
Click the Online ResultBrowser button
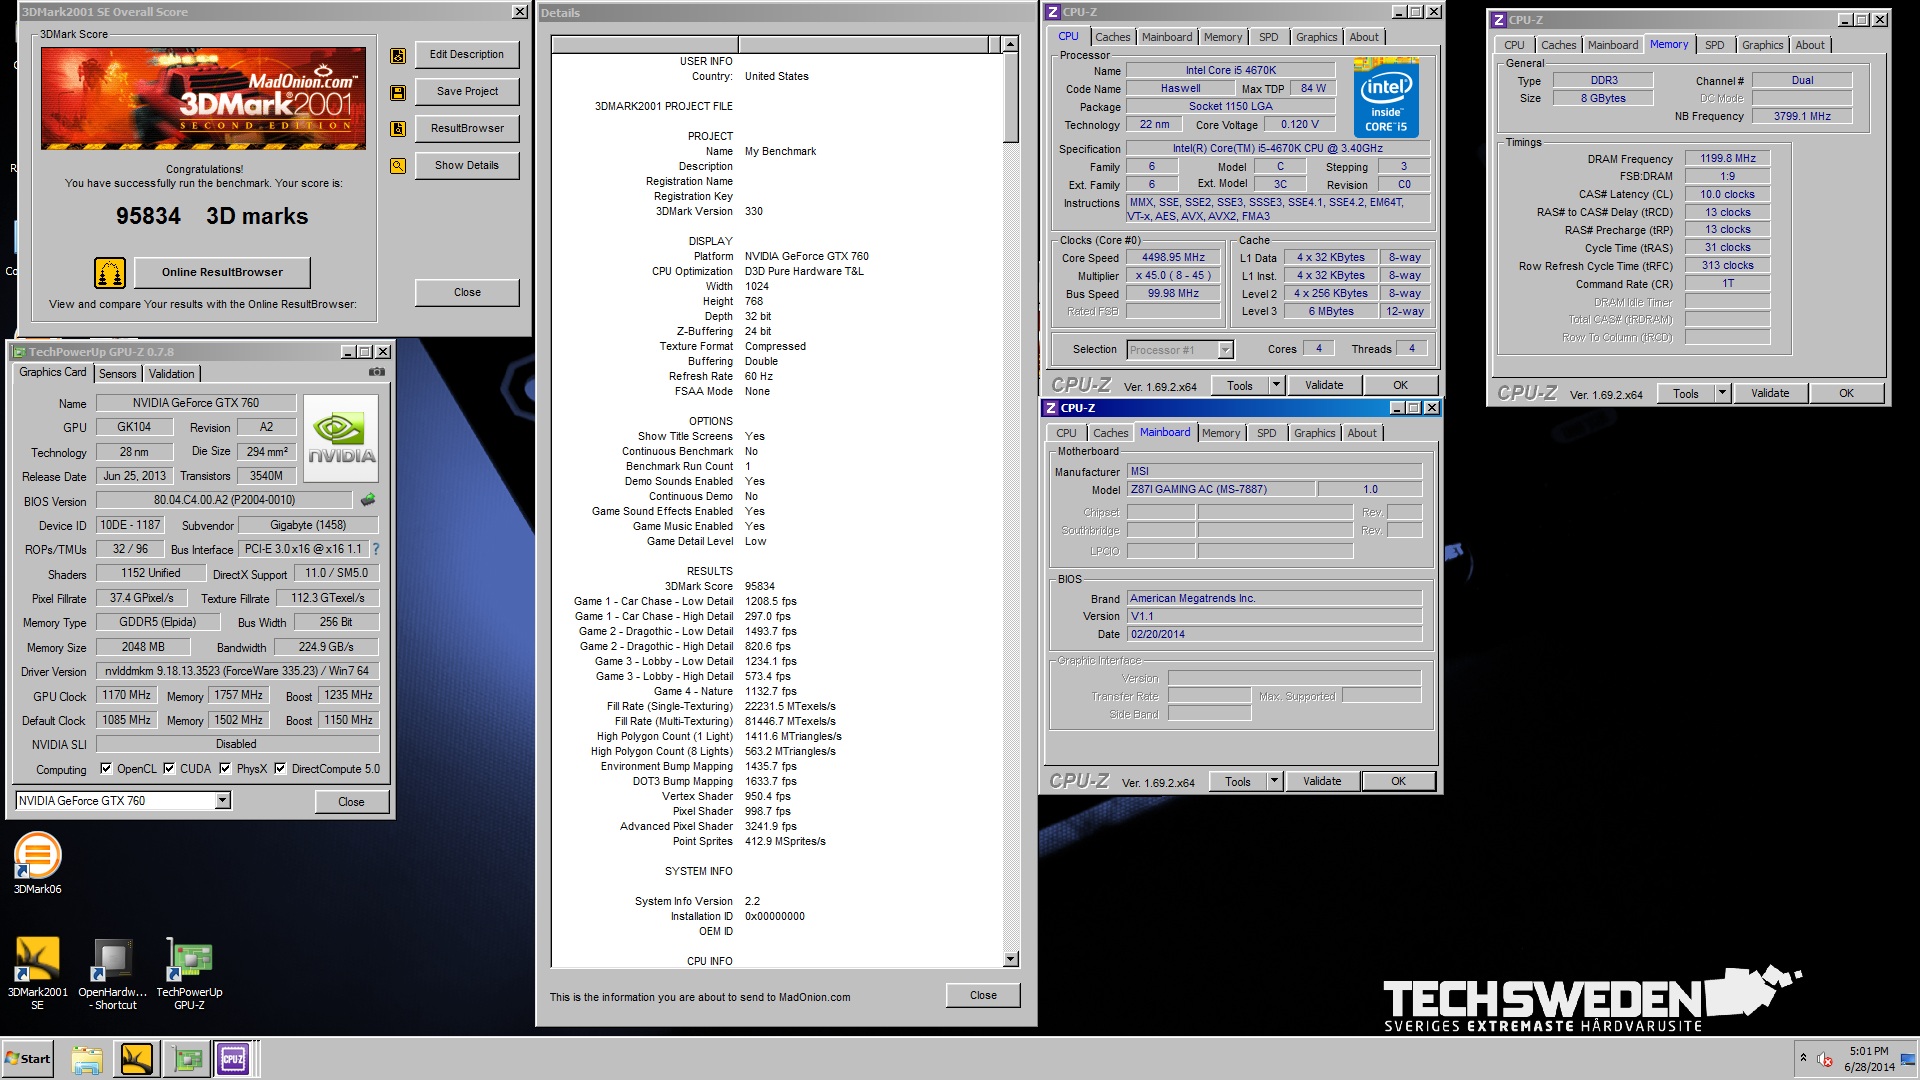222,272
